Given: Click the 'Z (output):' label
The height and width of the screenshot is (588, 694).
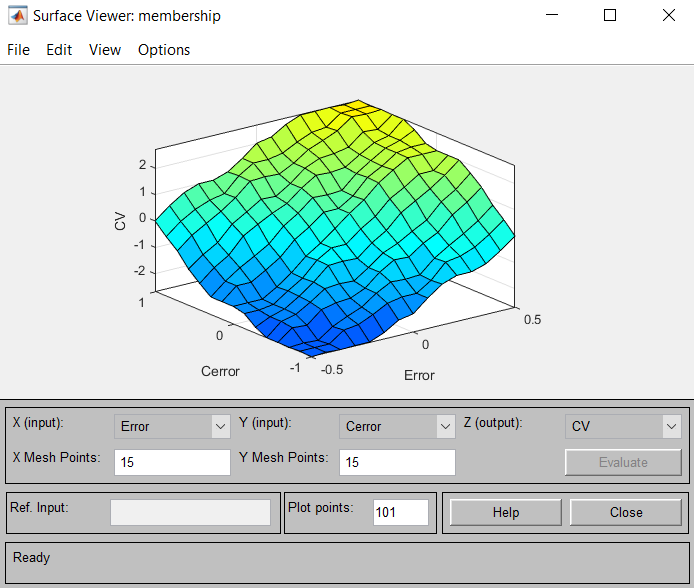Looking at the screenshot, I should 493,423.
